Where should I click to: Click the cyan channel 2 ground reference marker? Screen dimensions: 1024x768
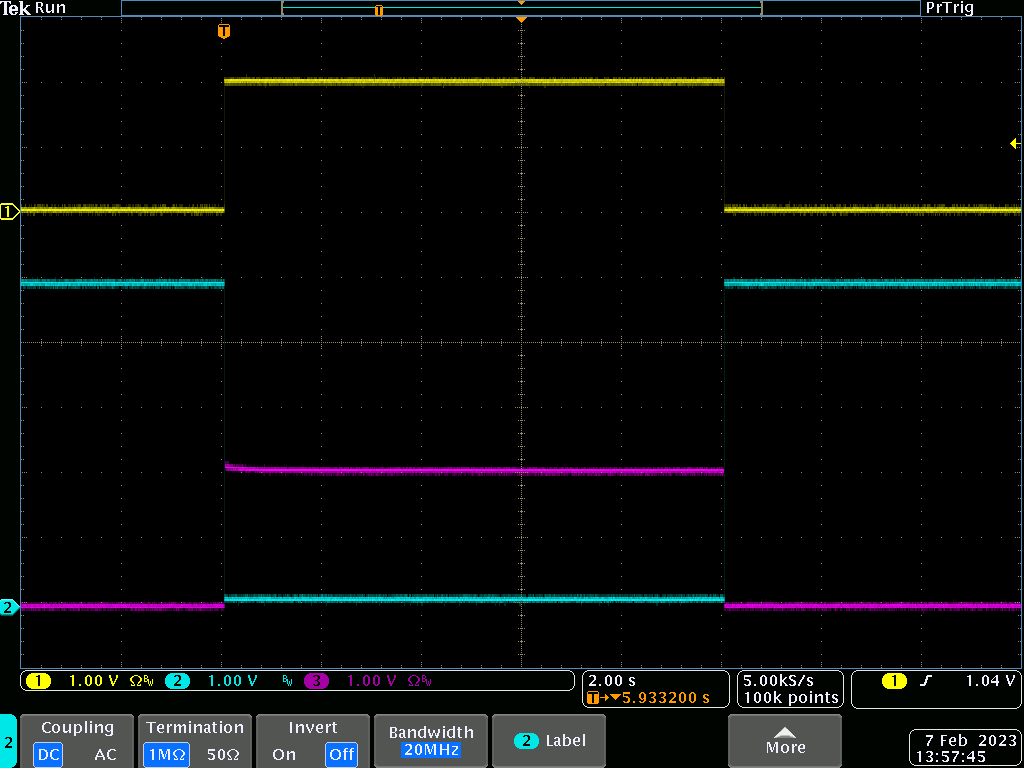point(10,607)
